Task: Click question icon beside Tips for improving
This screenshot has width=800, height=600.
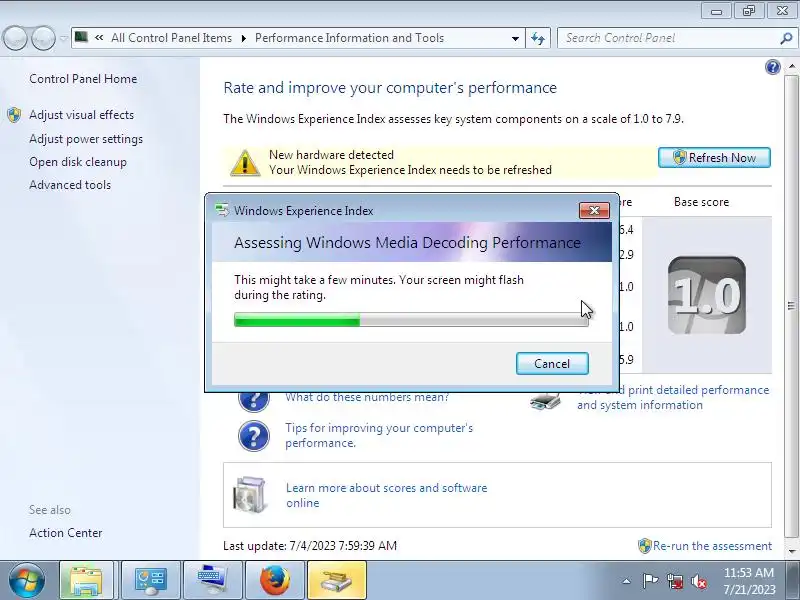Action: pos(254,436)
